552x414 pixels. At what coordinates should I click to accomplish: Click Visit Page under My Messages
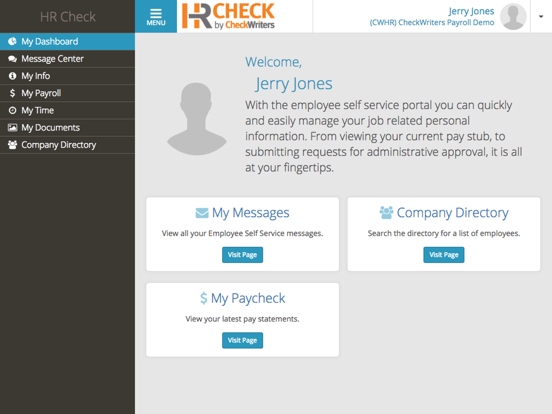click(x=242, y=255)
